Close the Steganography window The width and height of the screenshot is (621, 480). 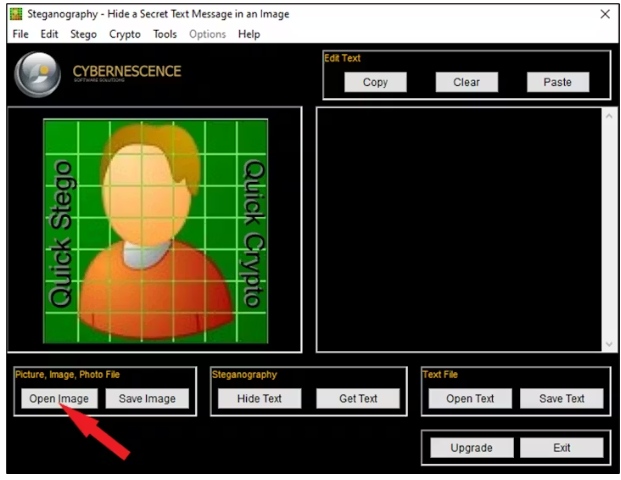[x=604, y=14]
